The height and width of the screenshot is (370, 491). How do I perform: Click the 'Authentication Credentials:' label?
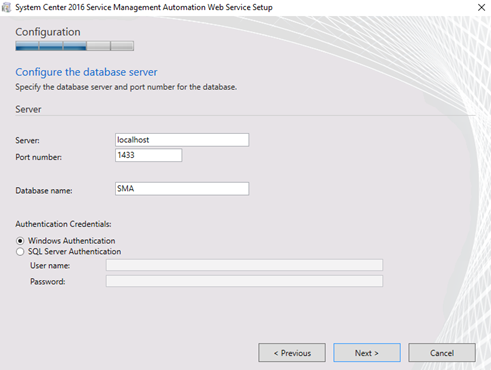[x=63, y=224]
